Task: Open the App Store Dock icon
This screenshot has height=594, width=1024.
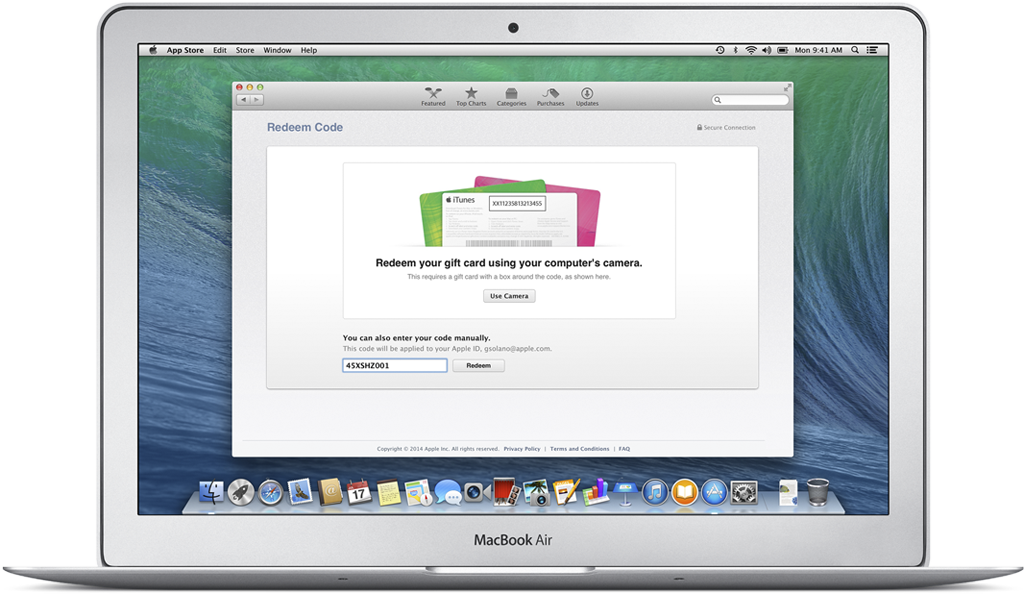Action: coord(714,492)
